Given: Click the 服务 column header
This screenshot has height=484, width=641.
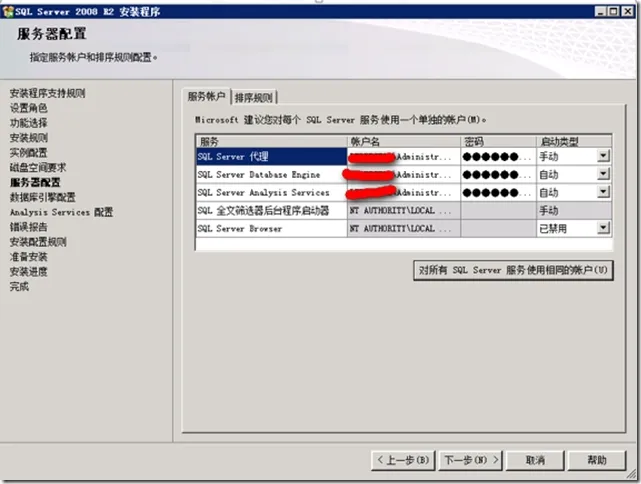Looking at the screenshot, I should pos(271,141).
